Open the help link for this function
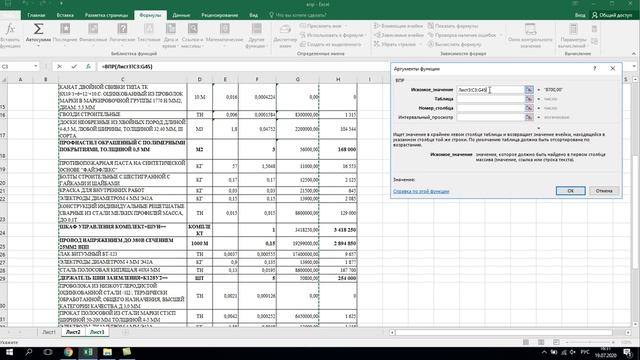 tap(421, 191)
